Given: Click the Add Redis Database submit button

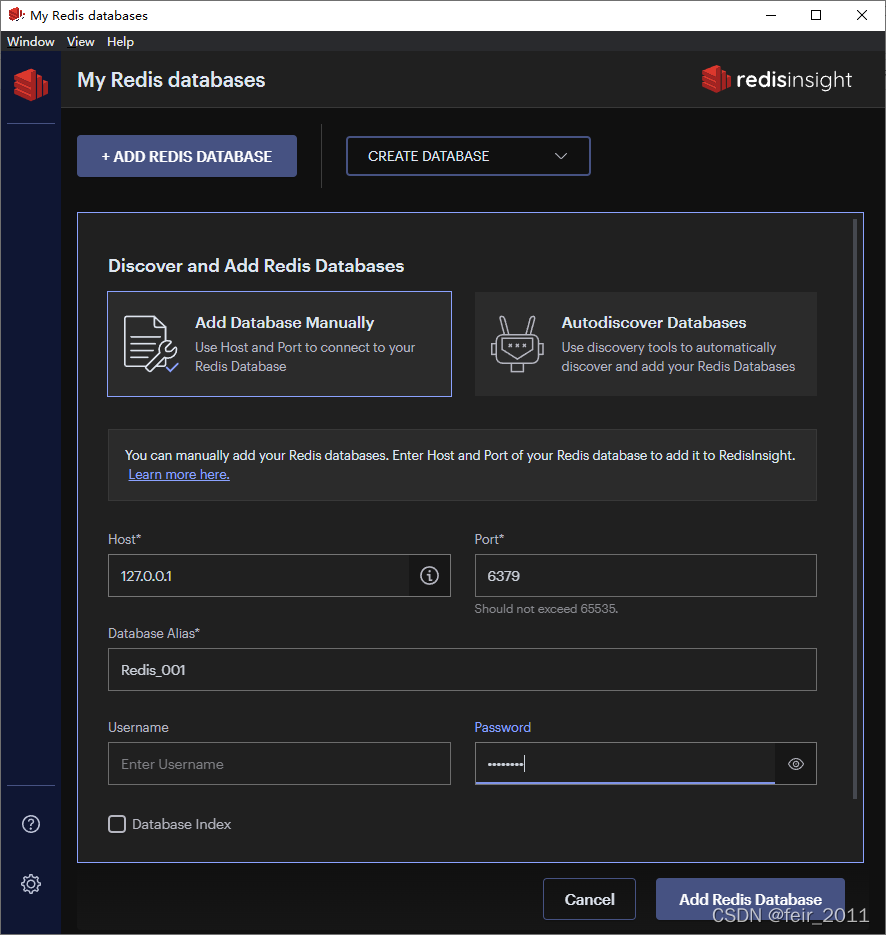Looking at the screenshot, I should click(750, 899).
